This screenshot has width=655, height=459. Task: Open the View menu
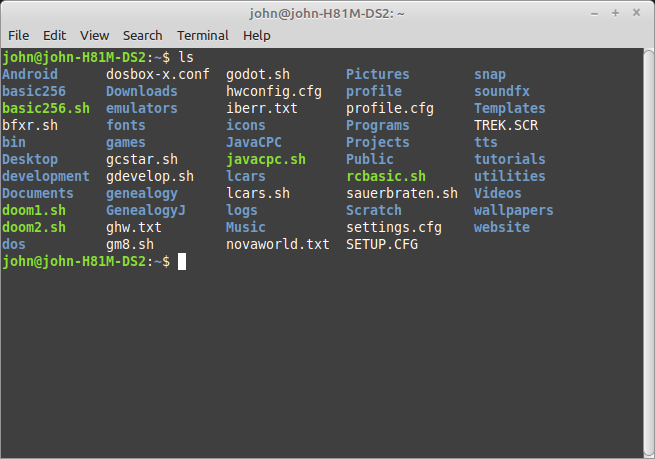[x=94, y=35]
